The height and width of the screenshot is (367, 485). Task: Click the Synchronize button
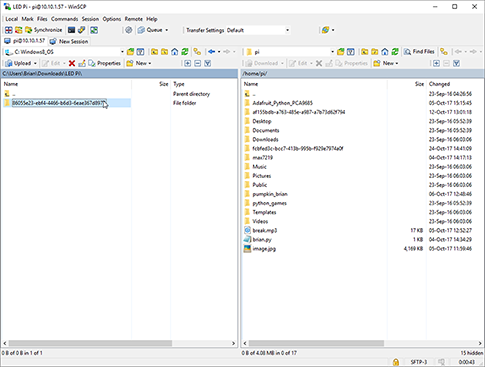(x=44, y=30)
